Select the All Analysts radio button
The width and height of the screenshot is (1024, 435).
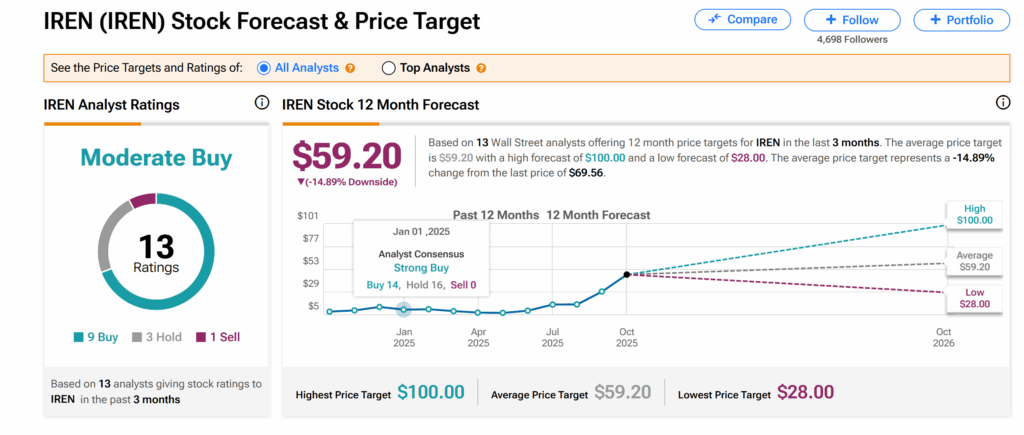click(x=264, y=68)
